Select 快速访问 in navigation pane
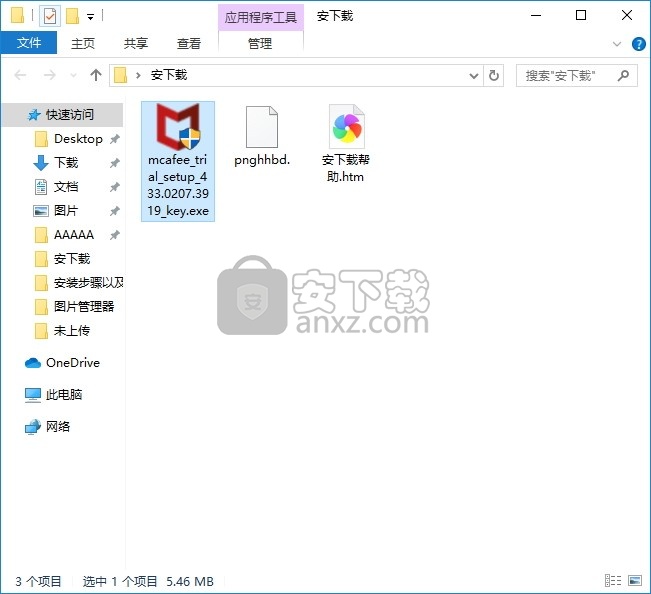This screenshot has height=594, width=651. pyautogui.click(x=62, y=115)
